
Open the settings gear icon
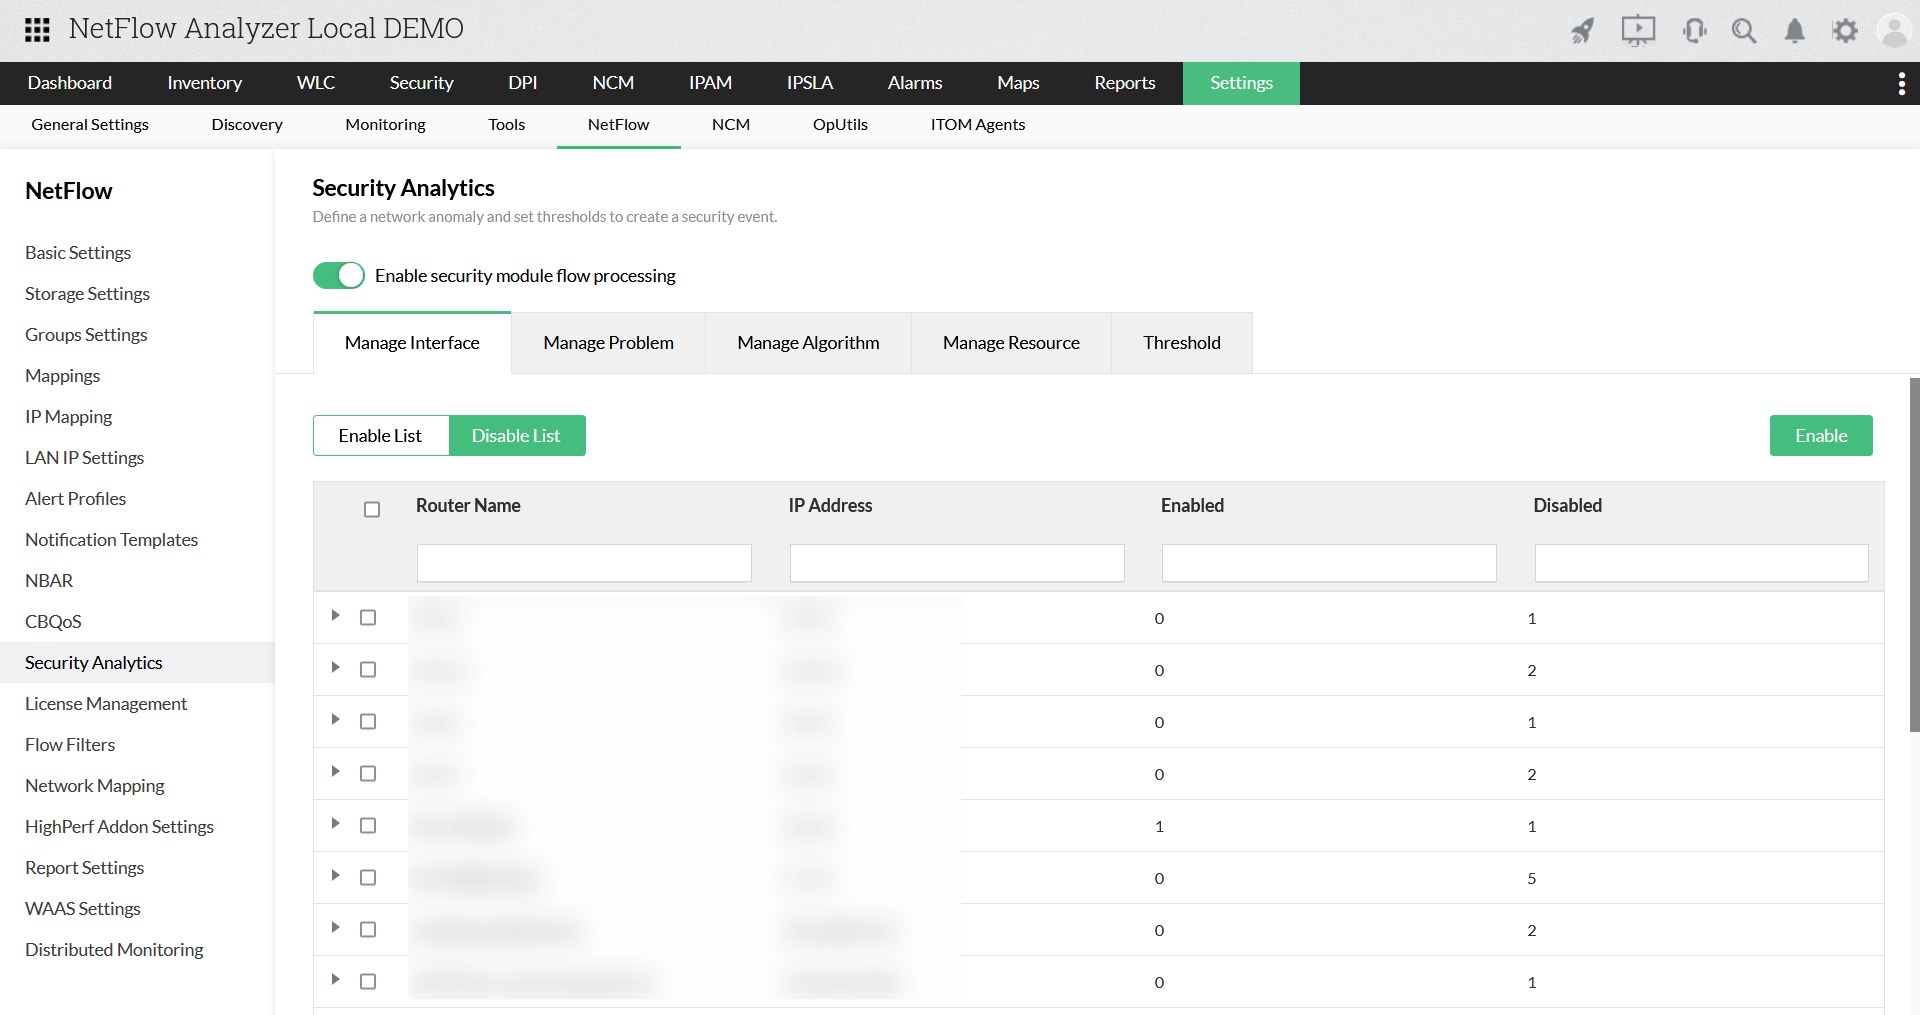click(x=1845, y=31)
